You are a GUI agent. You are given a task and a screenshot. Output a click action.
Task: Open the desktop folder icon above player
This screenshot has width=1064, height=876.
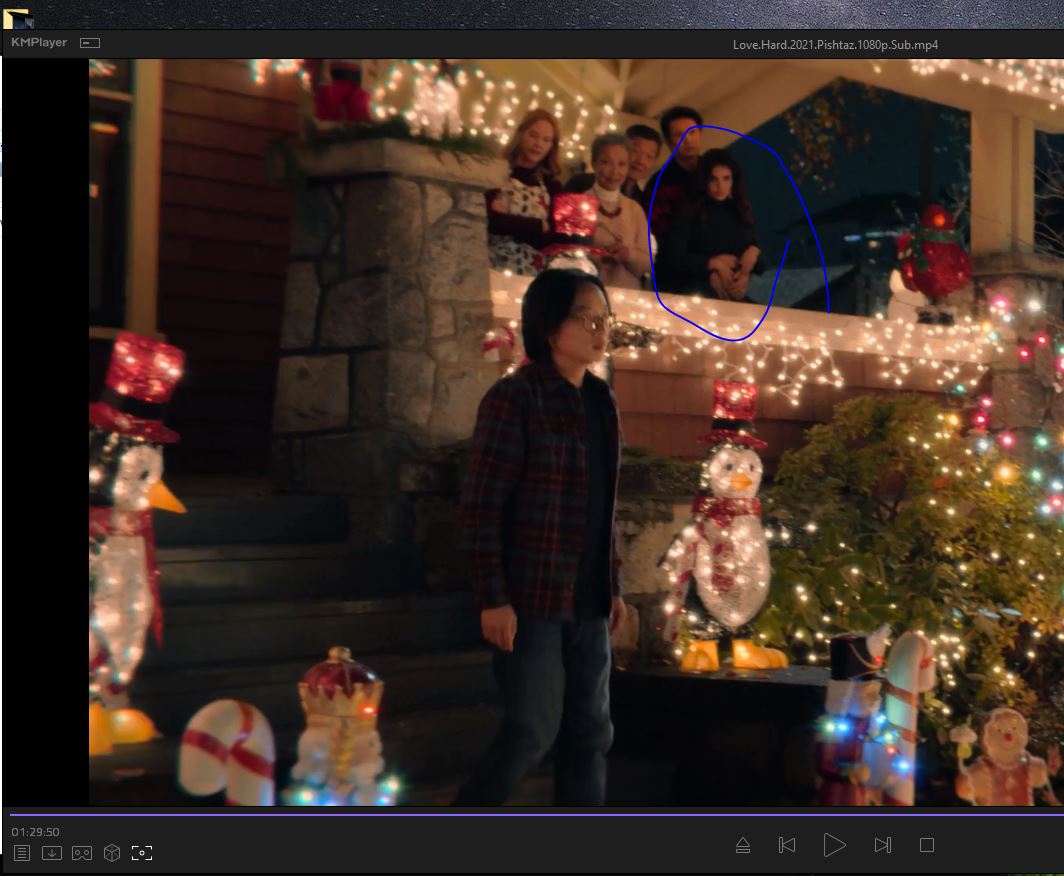click(x=16, y=17)
